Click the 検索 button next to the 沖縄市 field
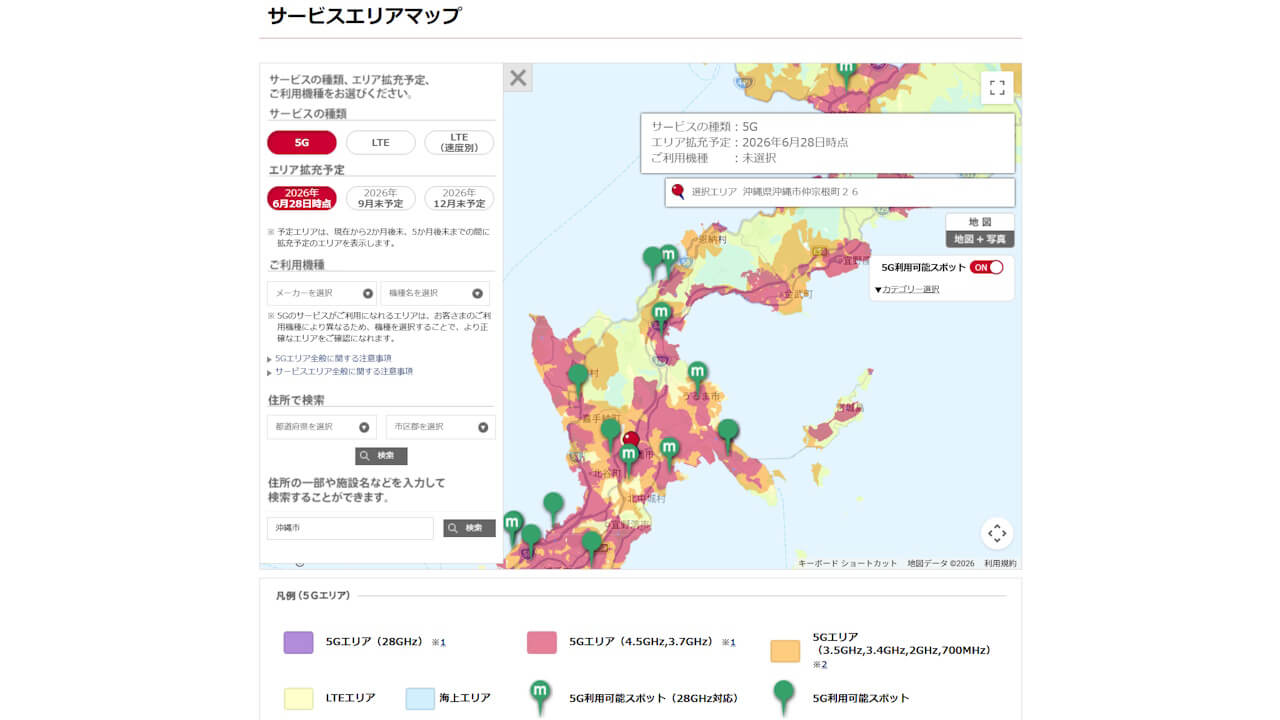 click(x=469, y=528)
